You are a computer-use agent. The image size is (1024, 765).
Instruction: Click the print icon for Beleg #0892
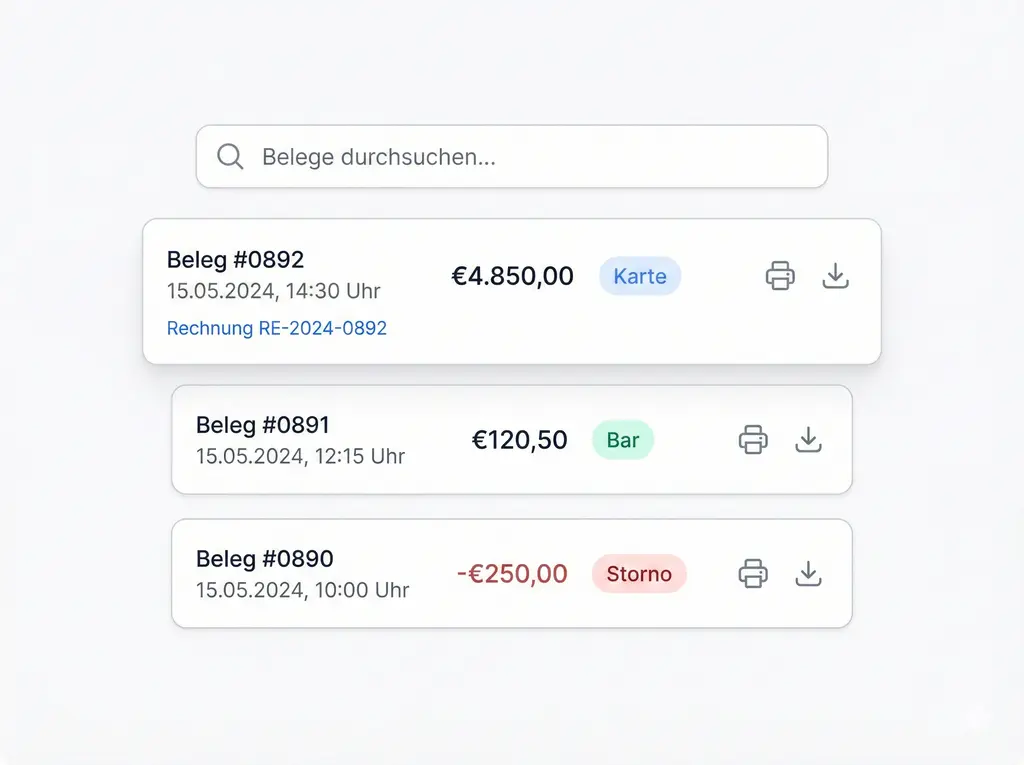[780, 276]
